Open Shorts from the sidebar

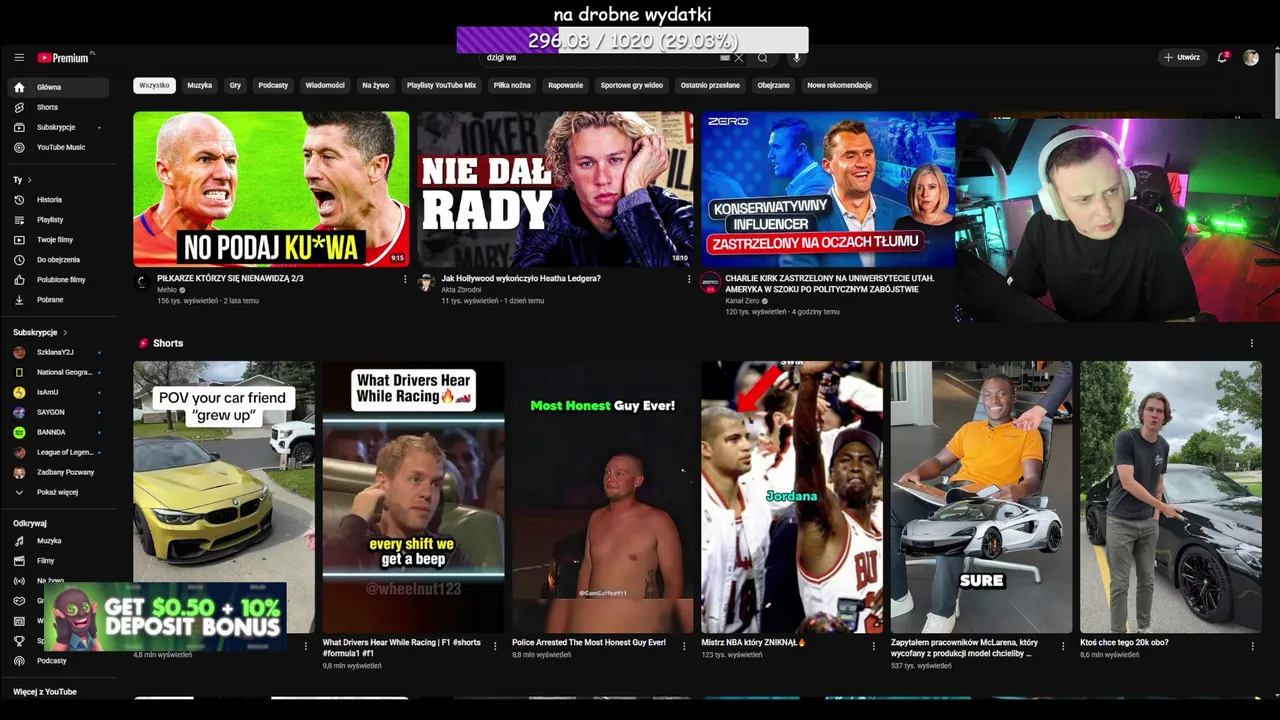coord(58,107)
